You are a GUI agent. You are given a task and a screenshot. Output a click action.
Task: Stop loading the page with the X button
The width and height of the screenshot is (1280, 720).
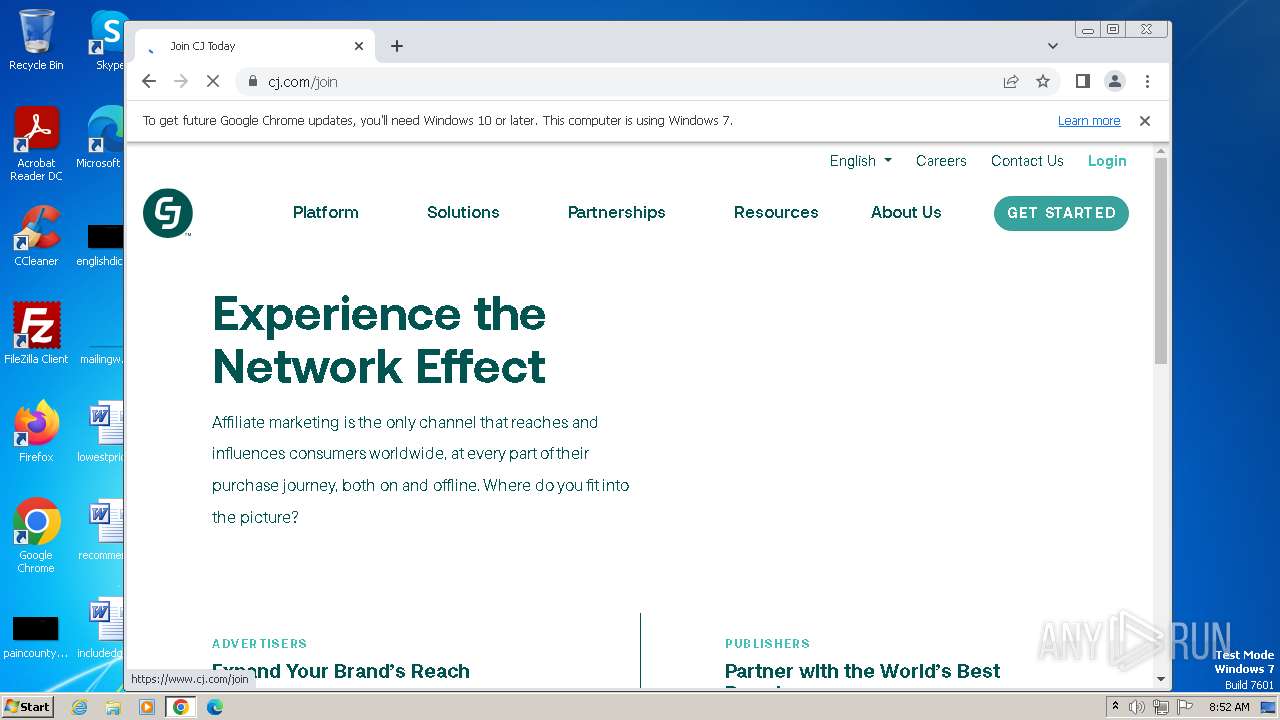pos(213,82)
